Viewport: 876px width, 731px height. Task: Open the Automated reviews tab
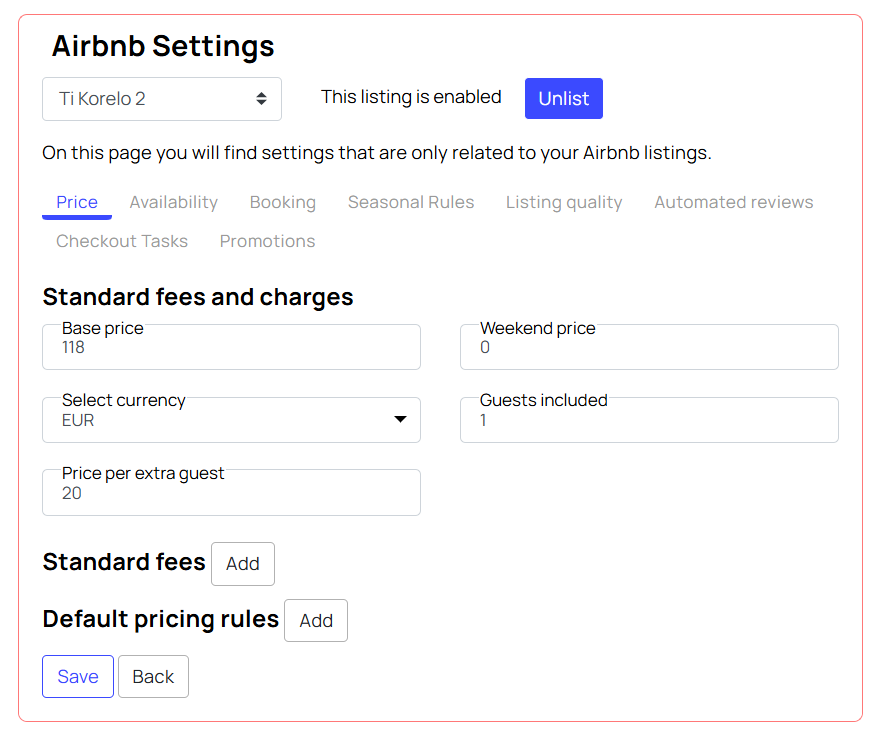[x=734, y=202]
